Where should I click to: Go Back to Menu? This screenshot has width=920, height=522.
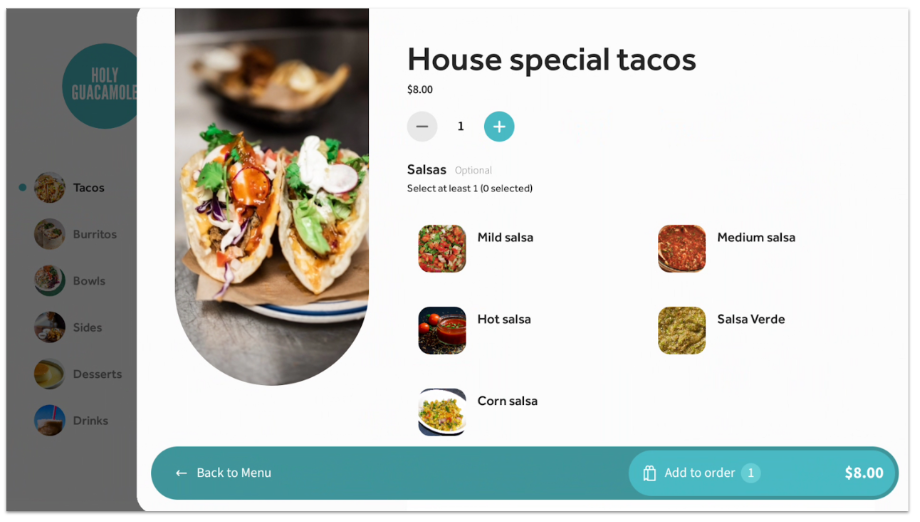pyautogui.click(x=223, y=473)
